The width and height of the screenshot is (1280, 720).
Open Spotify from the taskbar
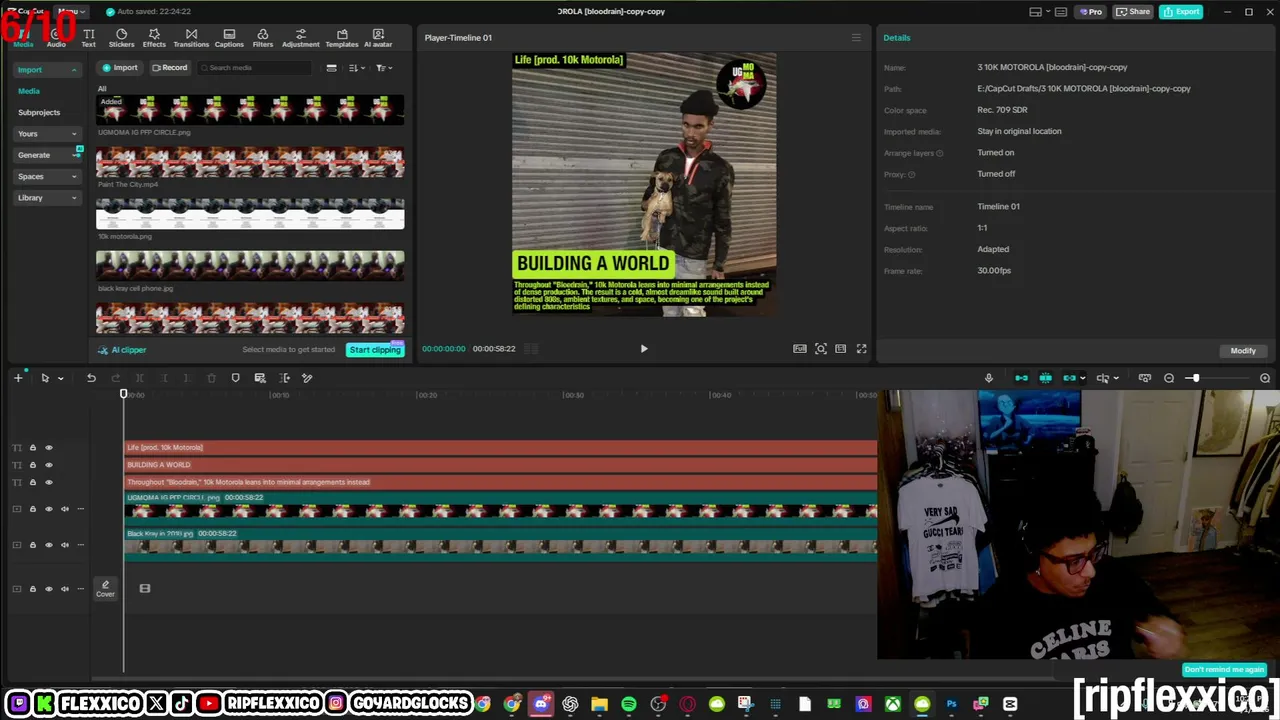pyautogui.click(x=629, y=704)
